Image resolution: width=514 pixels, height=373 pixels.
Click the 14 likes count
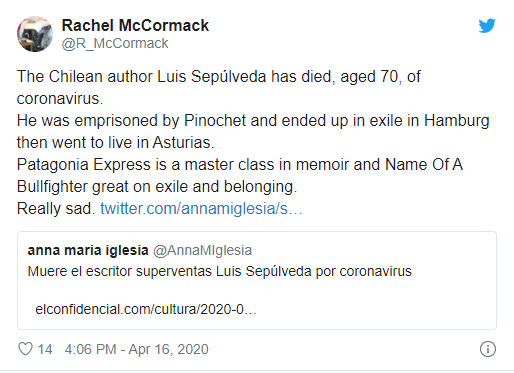(x=45, y=349)
